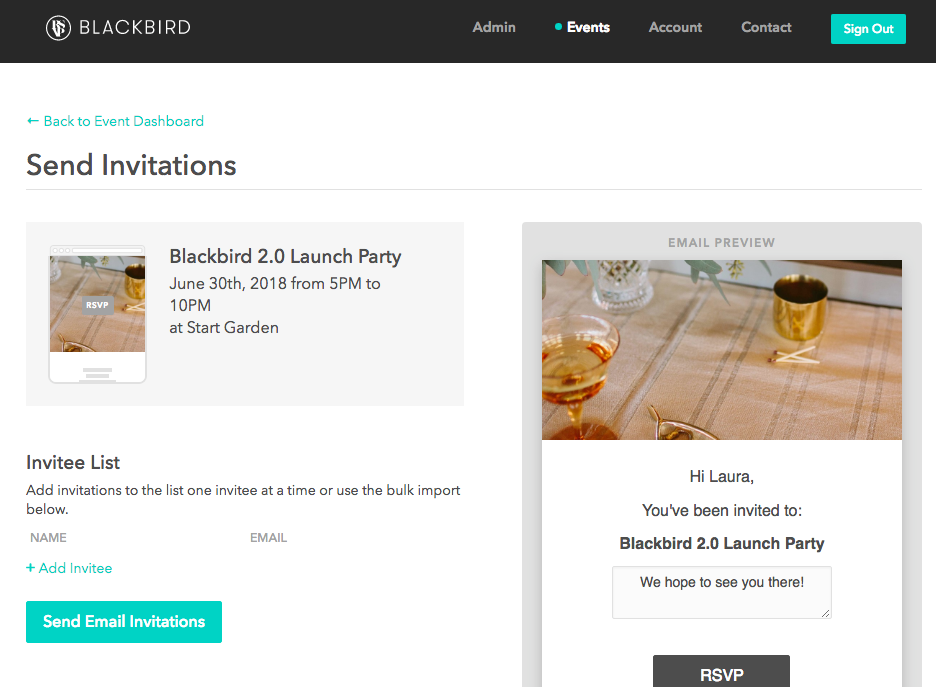Viewport: 936px width, 687px height.
Task: Click the Invitee List heading
Action: point(73,463)
